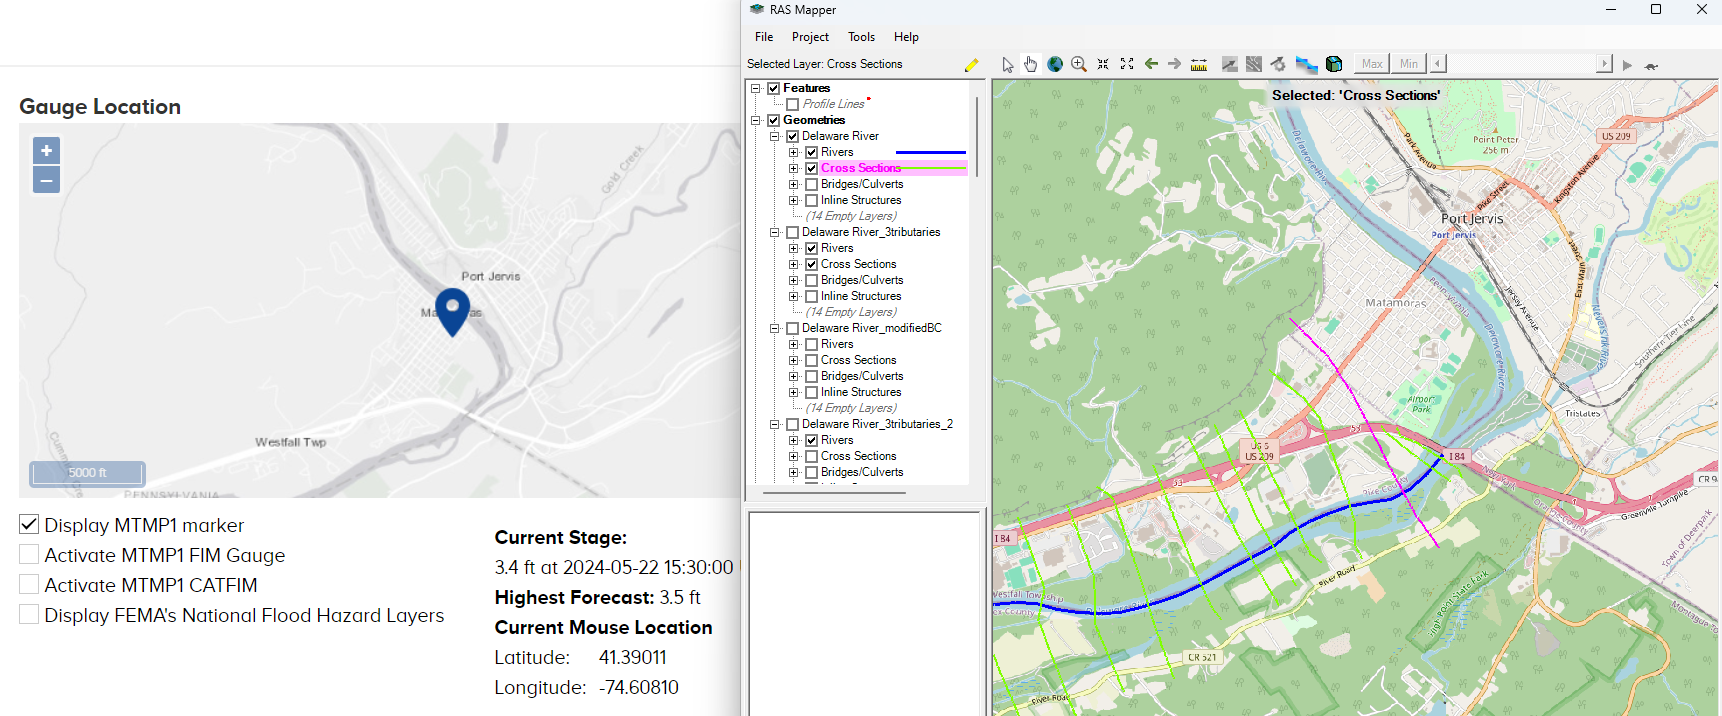Screen dimensions: 1722x716
Task: Zoom to full extent globe icon
Action: tap(1055, 64)
